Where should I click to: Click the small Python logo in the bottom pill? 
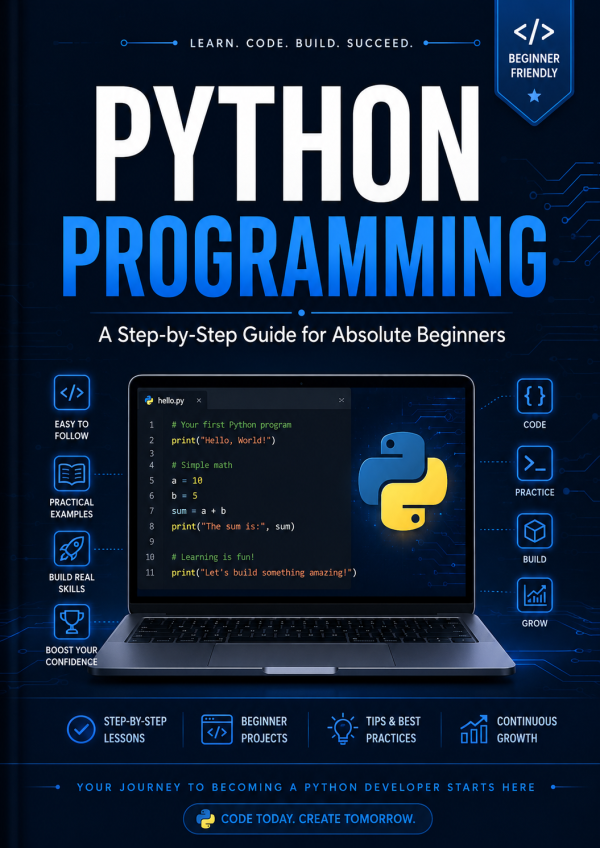(205, 818)
